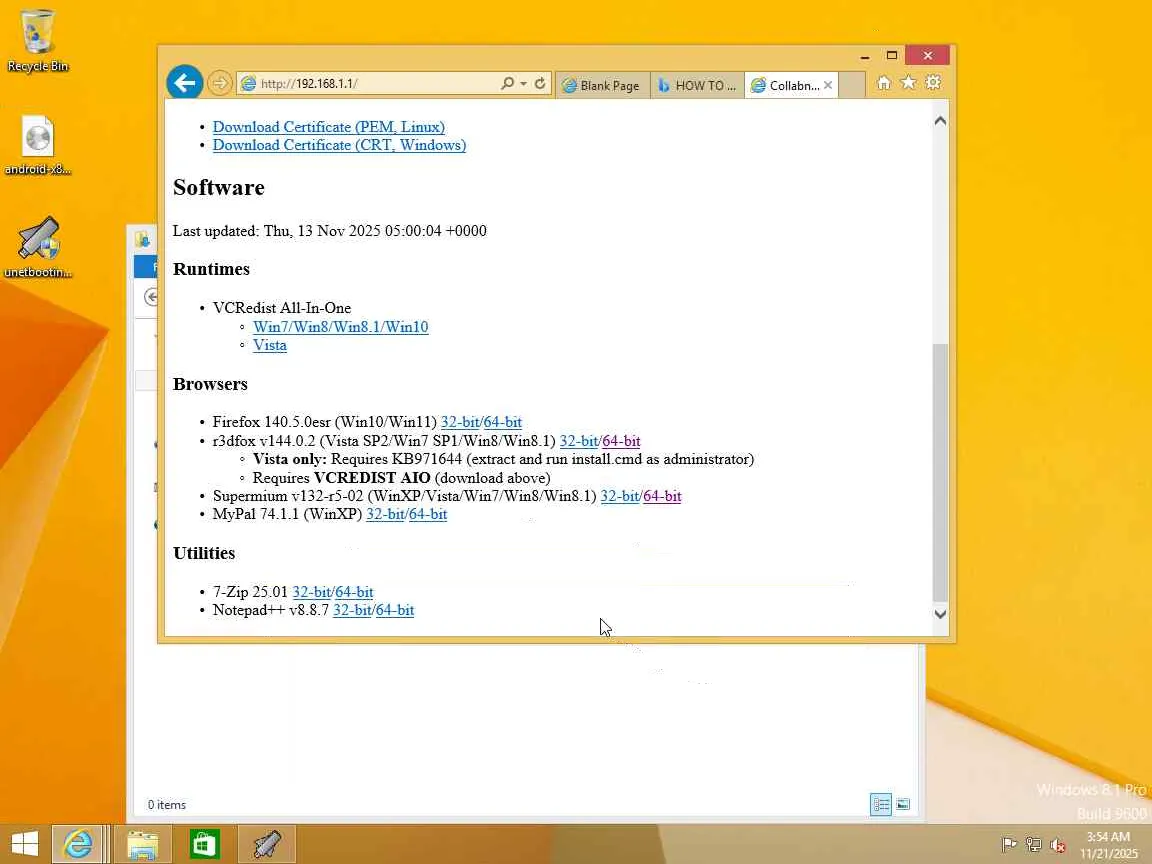Click the UNetbootin taskbar icon
Image resolution: width=1152 pixels, height=864 pixels.
(267, 843)
